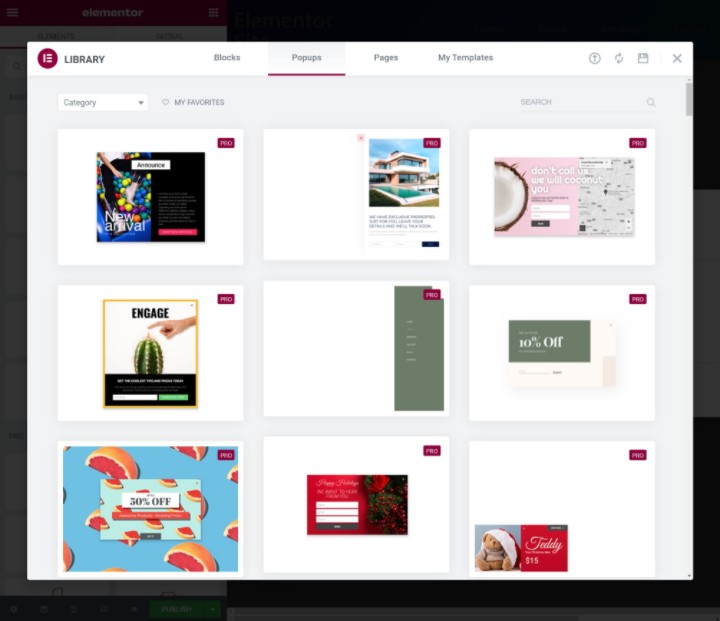Click inside the Search templates field
This screenshot has width=720, height=621.
580,102
